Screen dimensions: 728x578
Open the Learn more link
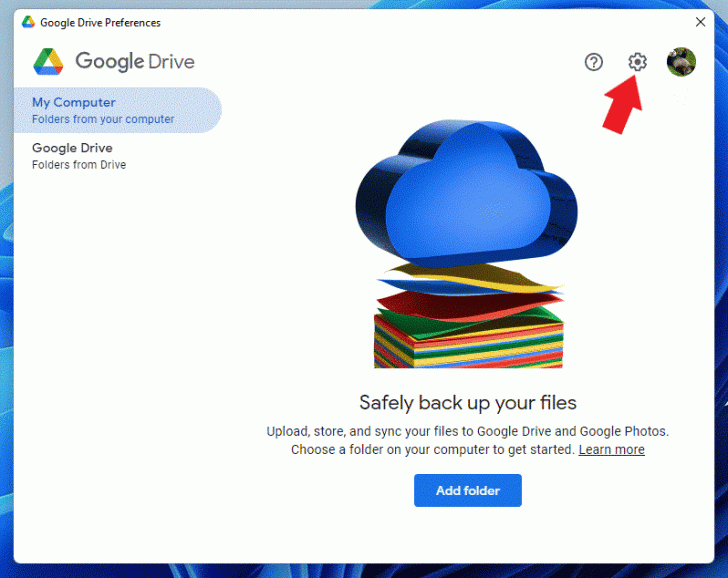tap(611, 449)
